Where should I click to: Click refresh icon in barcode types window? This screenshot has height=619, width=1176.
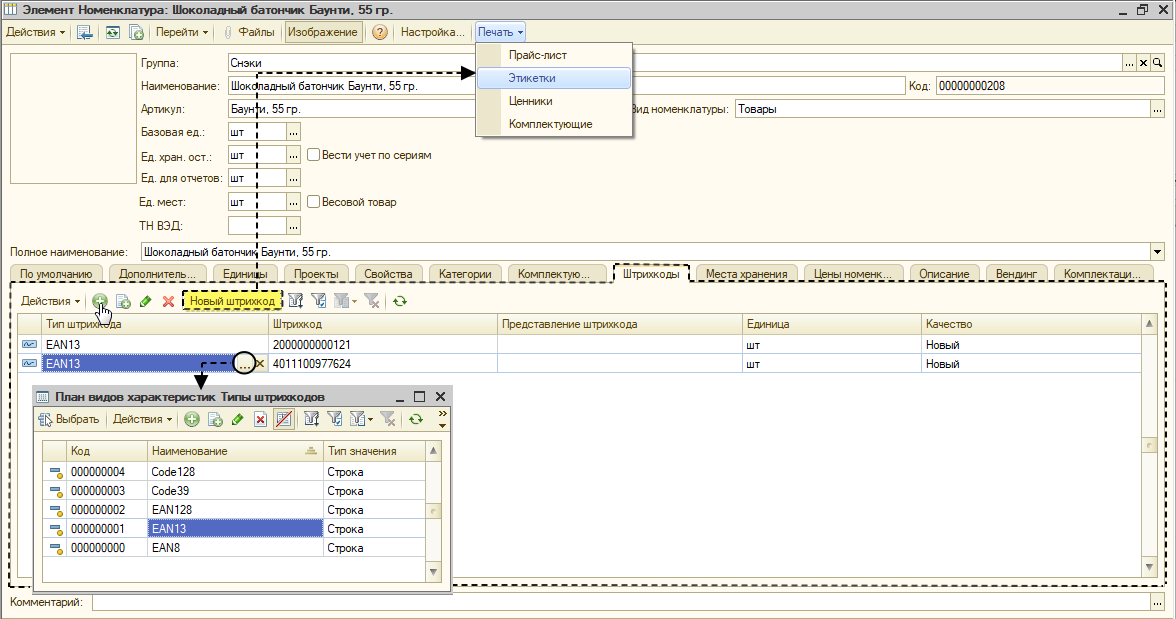click(x=416, y=419)
